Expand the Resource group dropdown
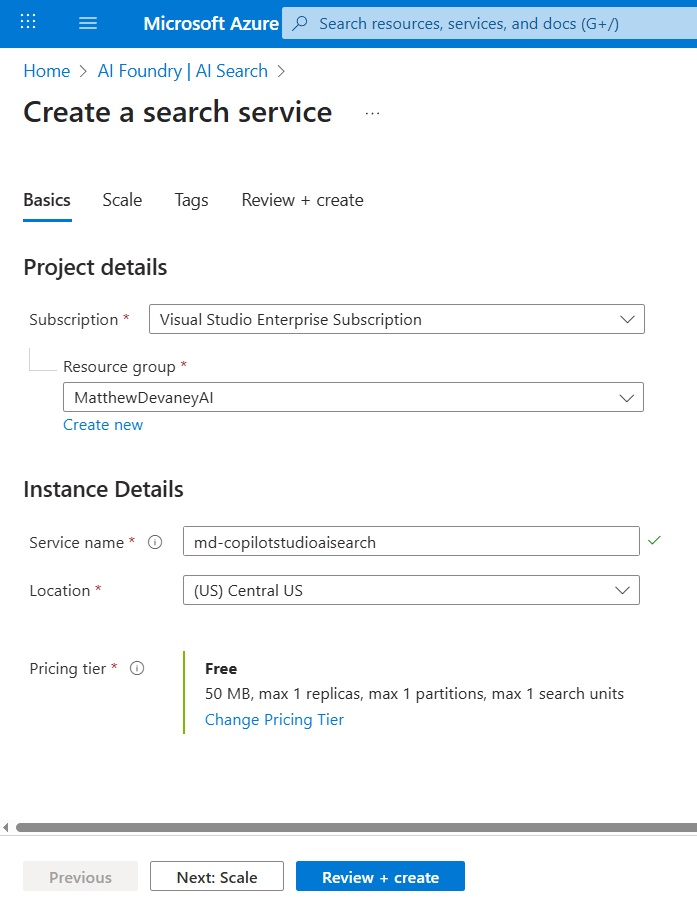Viewport: 697px width, 916px height. (353, 397)
